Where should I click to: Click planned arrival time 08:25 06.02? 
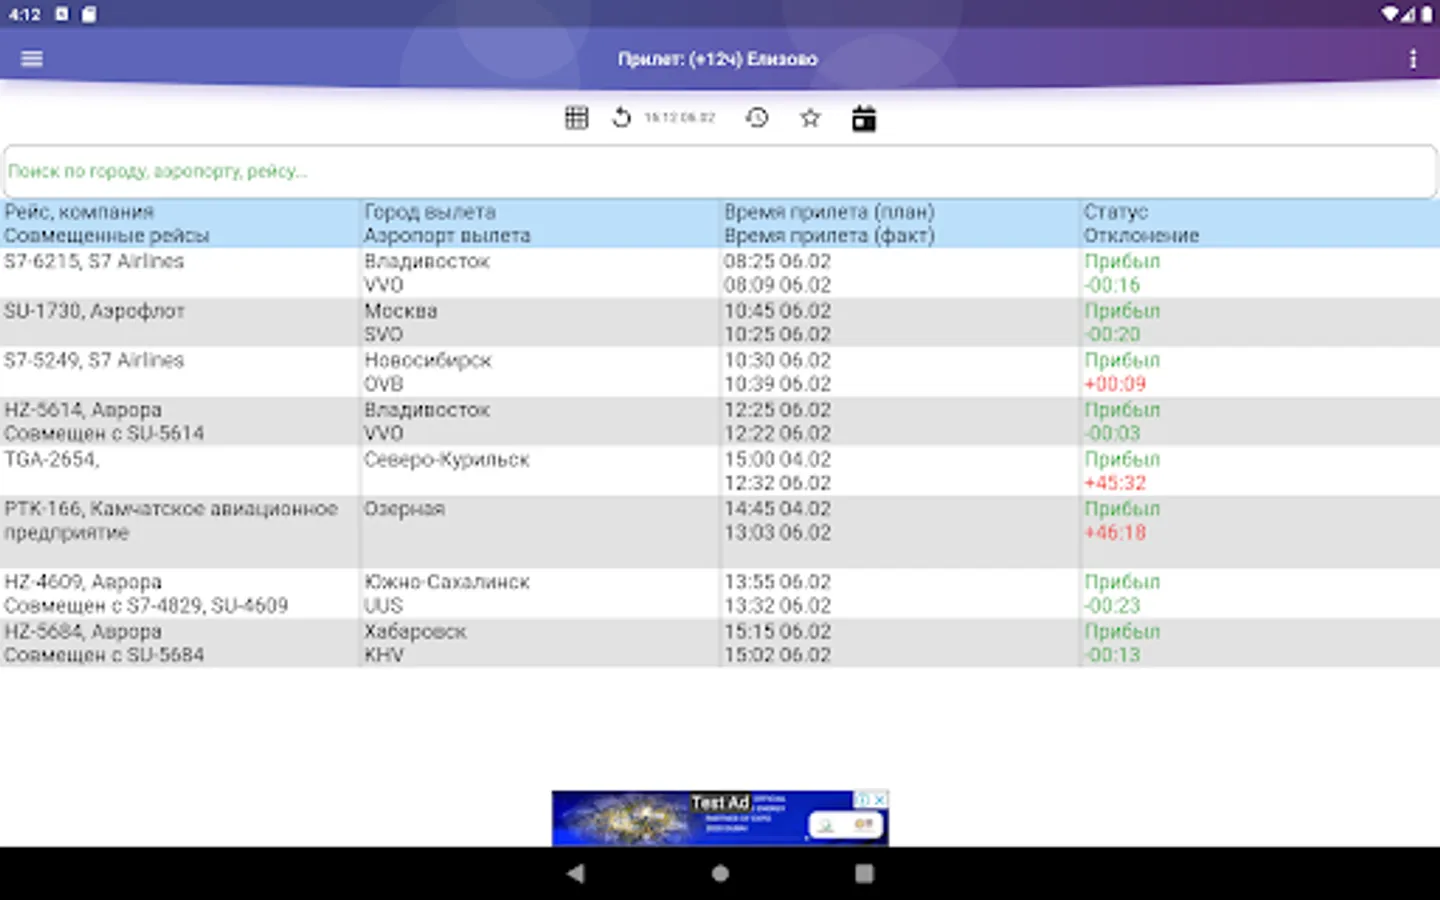777,261
